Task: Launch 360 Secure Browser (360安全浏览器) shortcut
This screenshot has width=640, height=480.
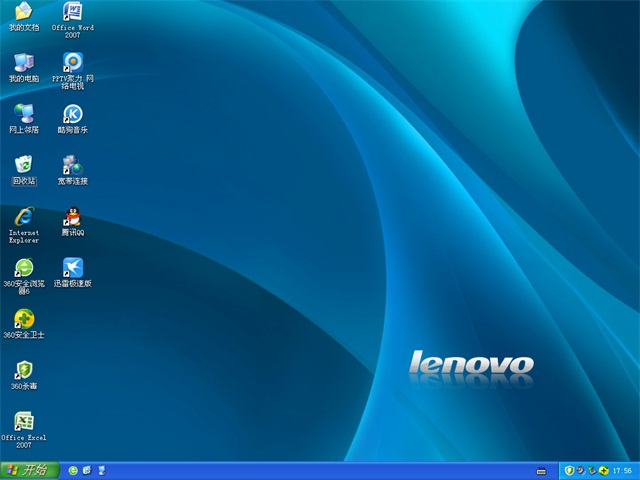Action: click(23, 268)
